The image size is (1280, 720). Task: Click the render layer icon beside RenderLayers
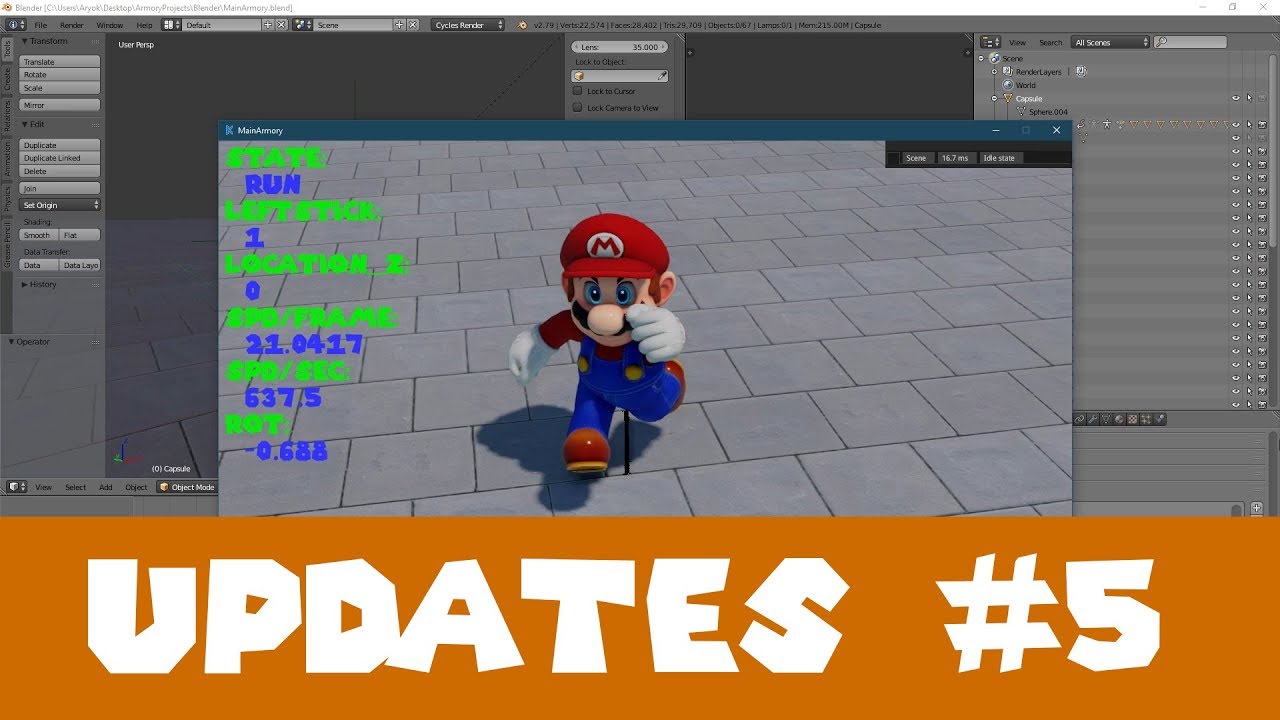click(x=1080, y=72)
